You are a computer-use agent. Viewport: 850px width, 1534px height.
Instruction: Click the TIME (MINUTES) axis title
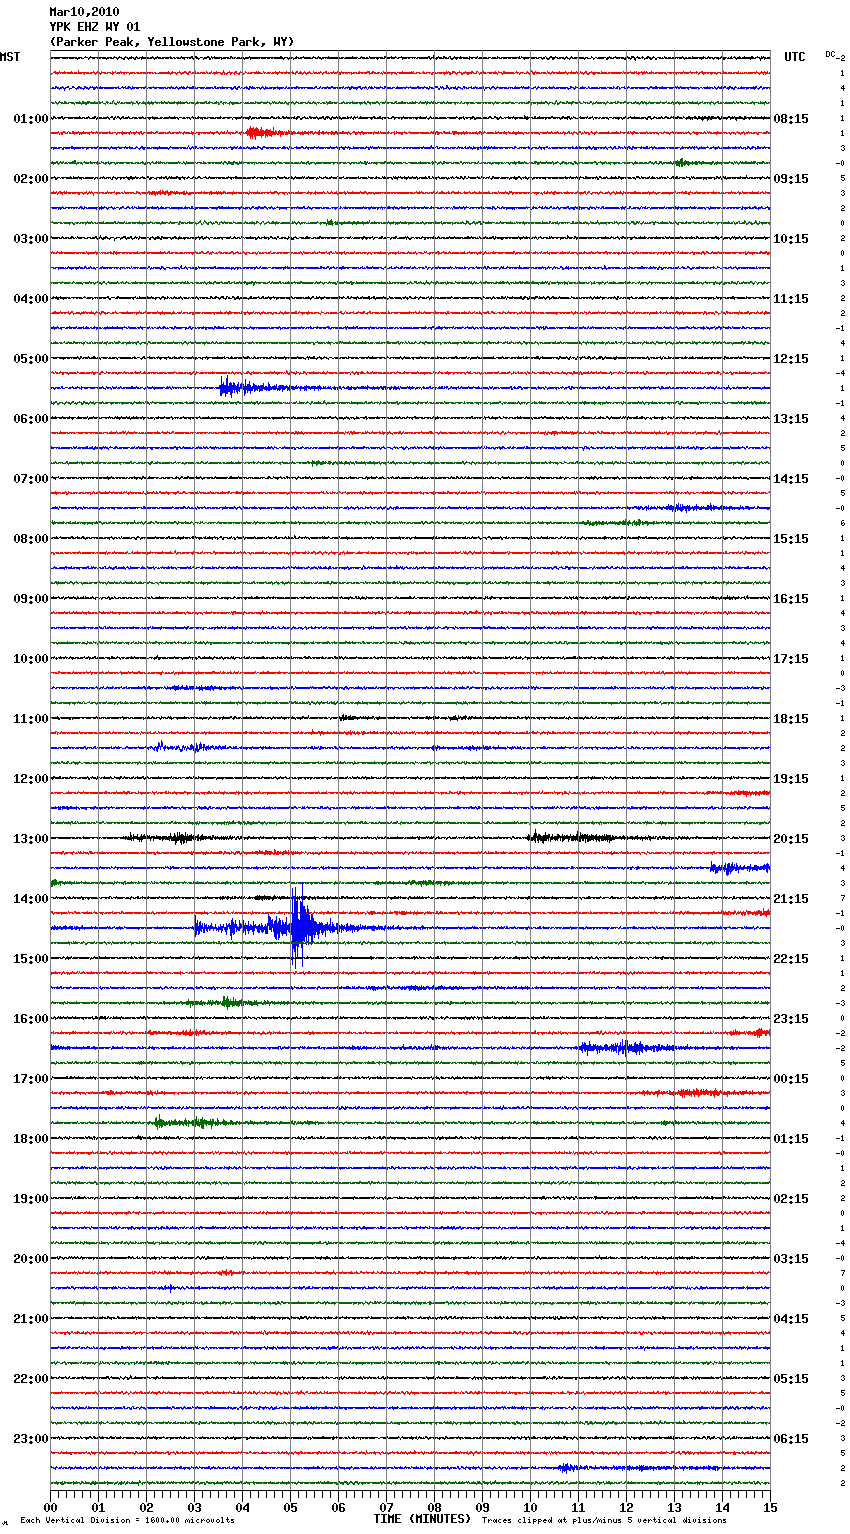click(x=422, y=1519)
